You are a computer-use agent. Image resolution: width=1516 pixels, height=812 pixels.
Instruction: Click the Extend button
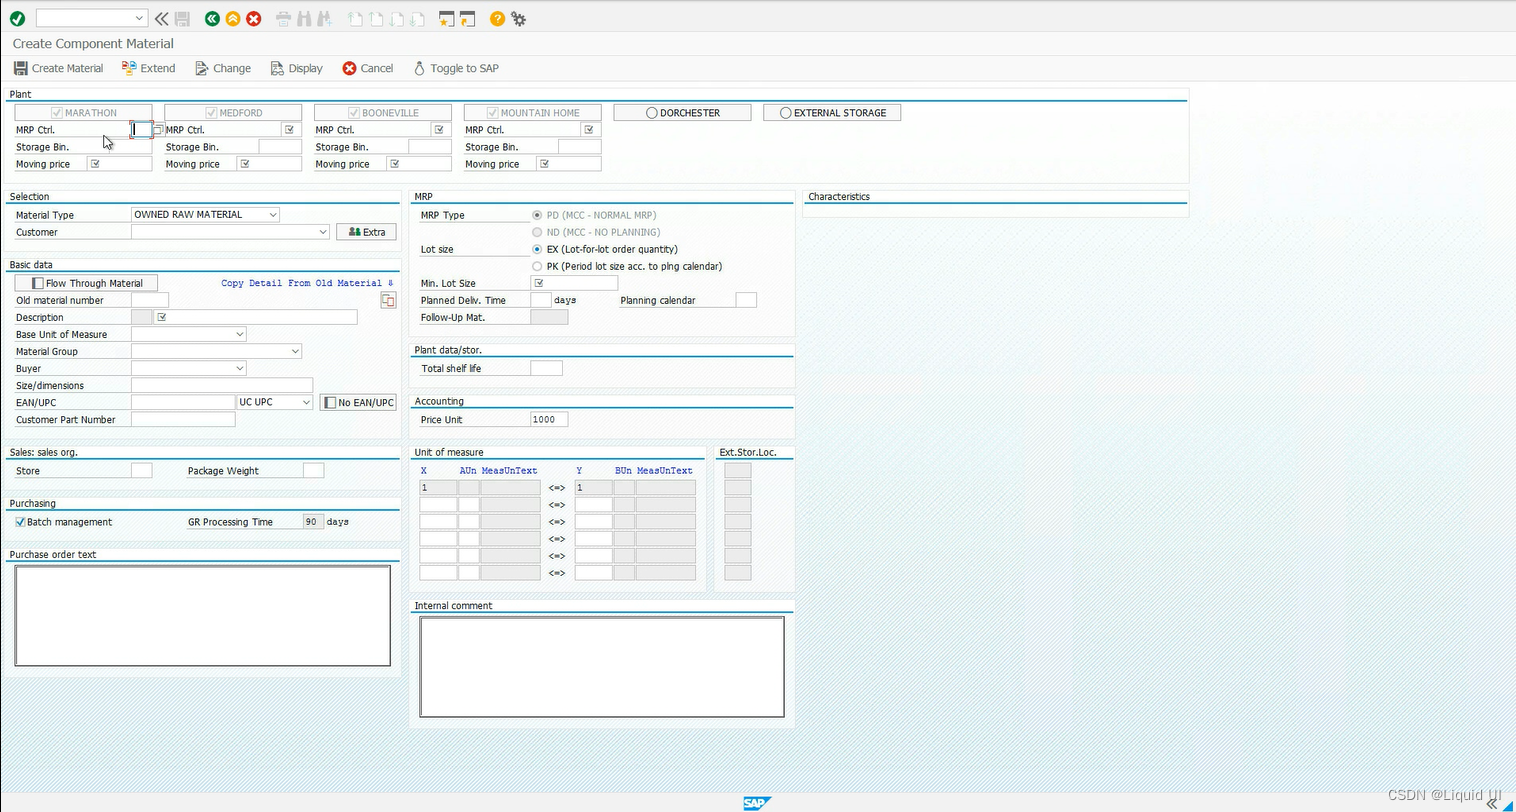click(x=148, y=68)
